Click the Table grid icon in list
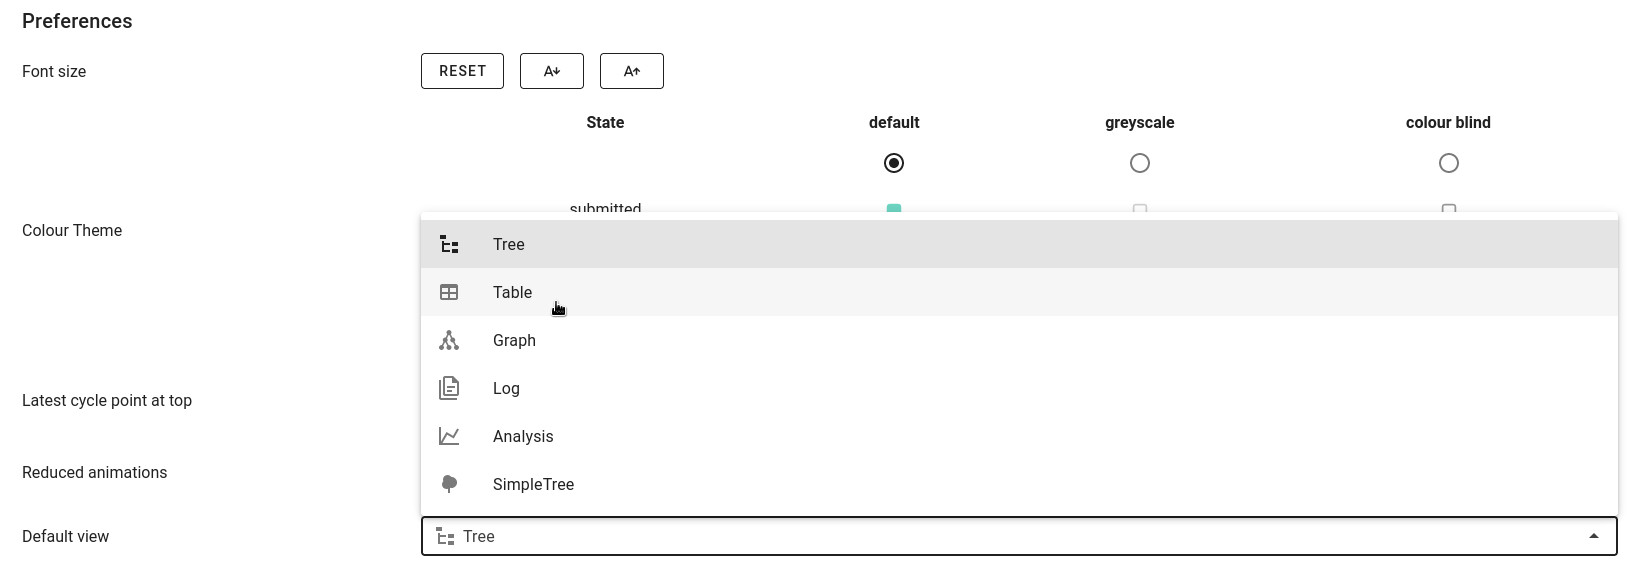The image size is (1636, 586). click(x=449, y=292)
